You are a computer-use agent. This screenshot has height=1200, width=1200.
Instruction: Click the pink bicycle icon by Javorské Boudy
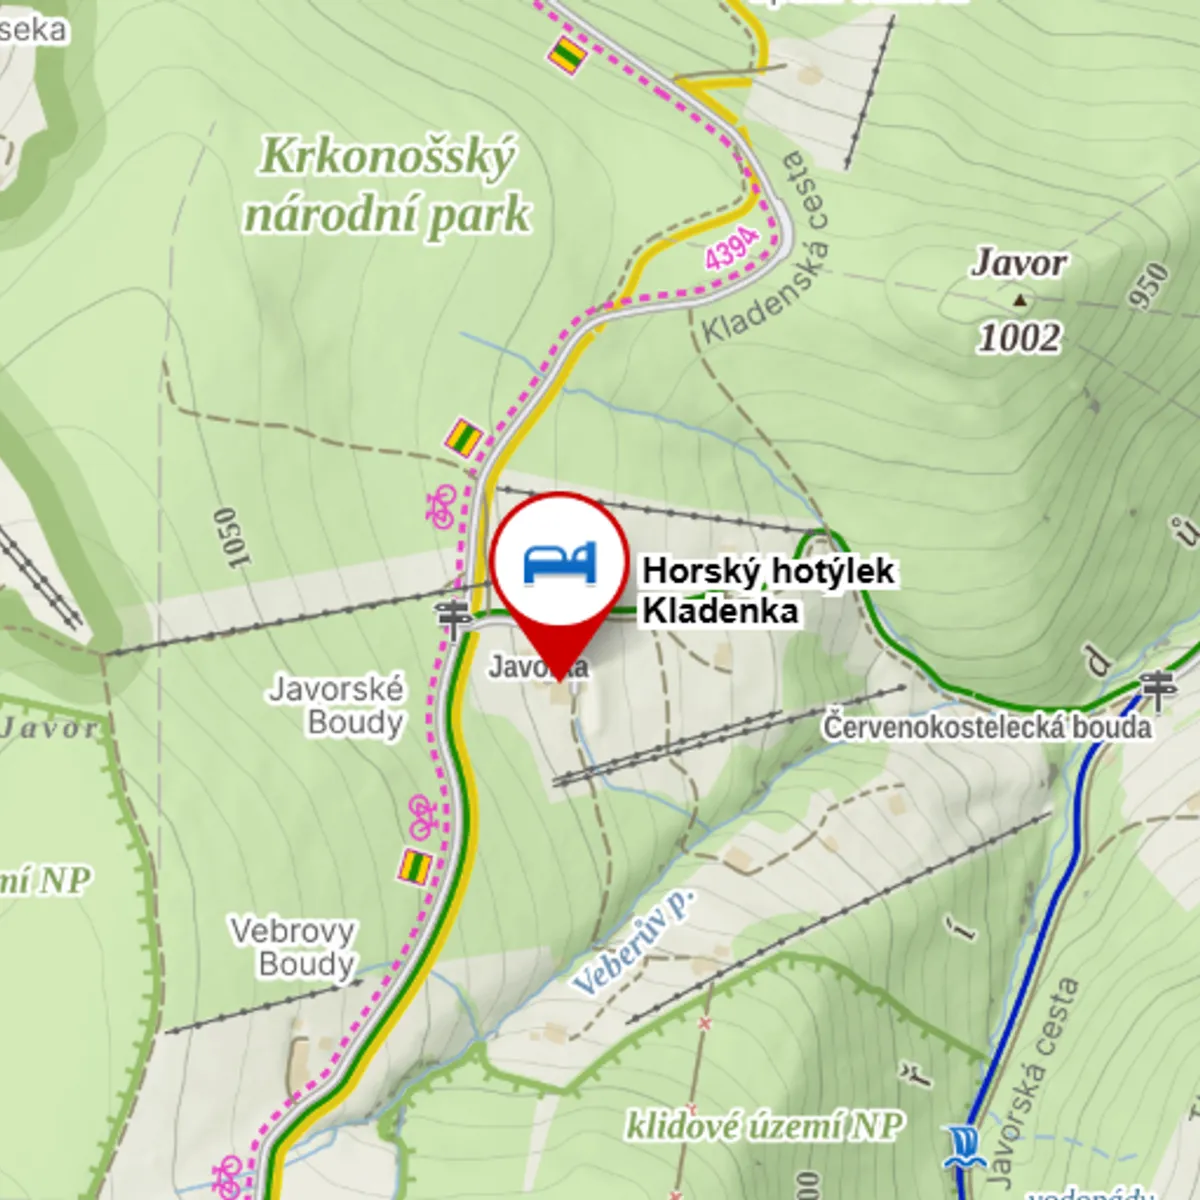pos(422,815)
